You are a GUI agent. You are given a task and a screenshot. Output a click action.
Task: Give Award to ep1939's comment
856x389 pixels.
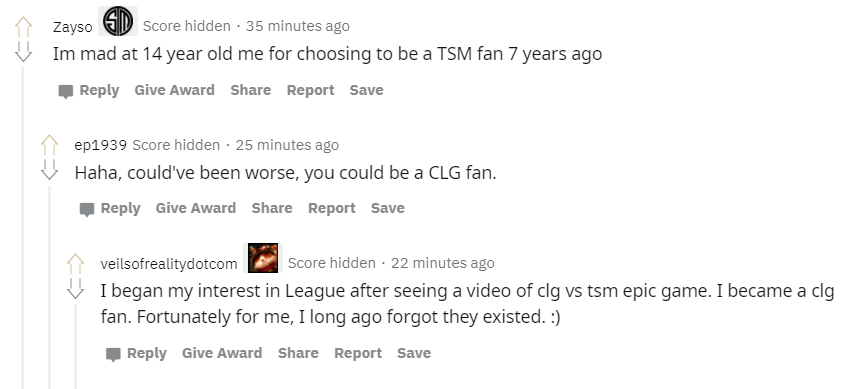195,208
